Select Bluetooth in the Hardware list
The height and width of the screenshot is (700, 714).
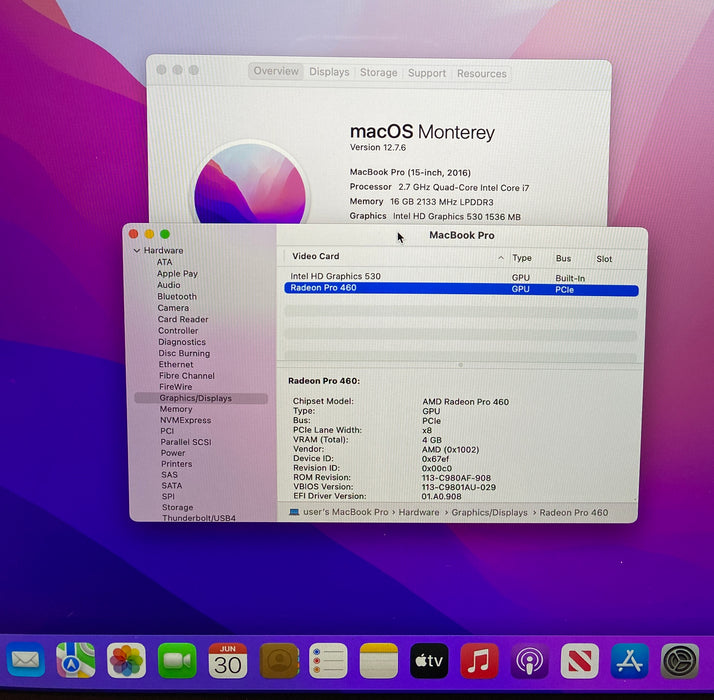point(177,296)
